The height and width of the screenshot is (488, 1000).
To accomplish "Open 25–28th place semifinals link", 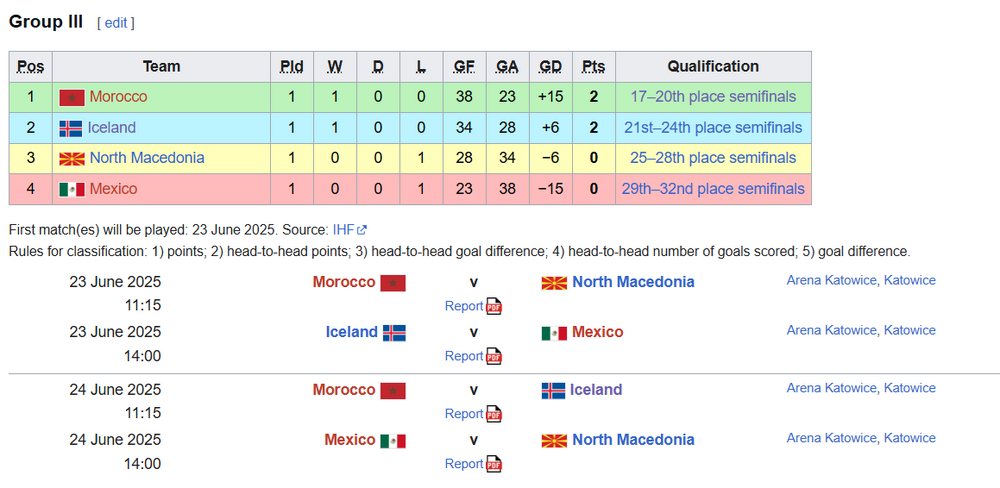I will tap(713, 158).
